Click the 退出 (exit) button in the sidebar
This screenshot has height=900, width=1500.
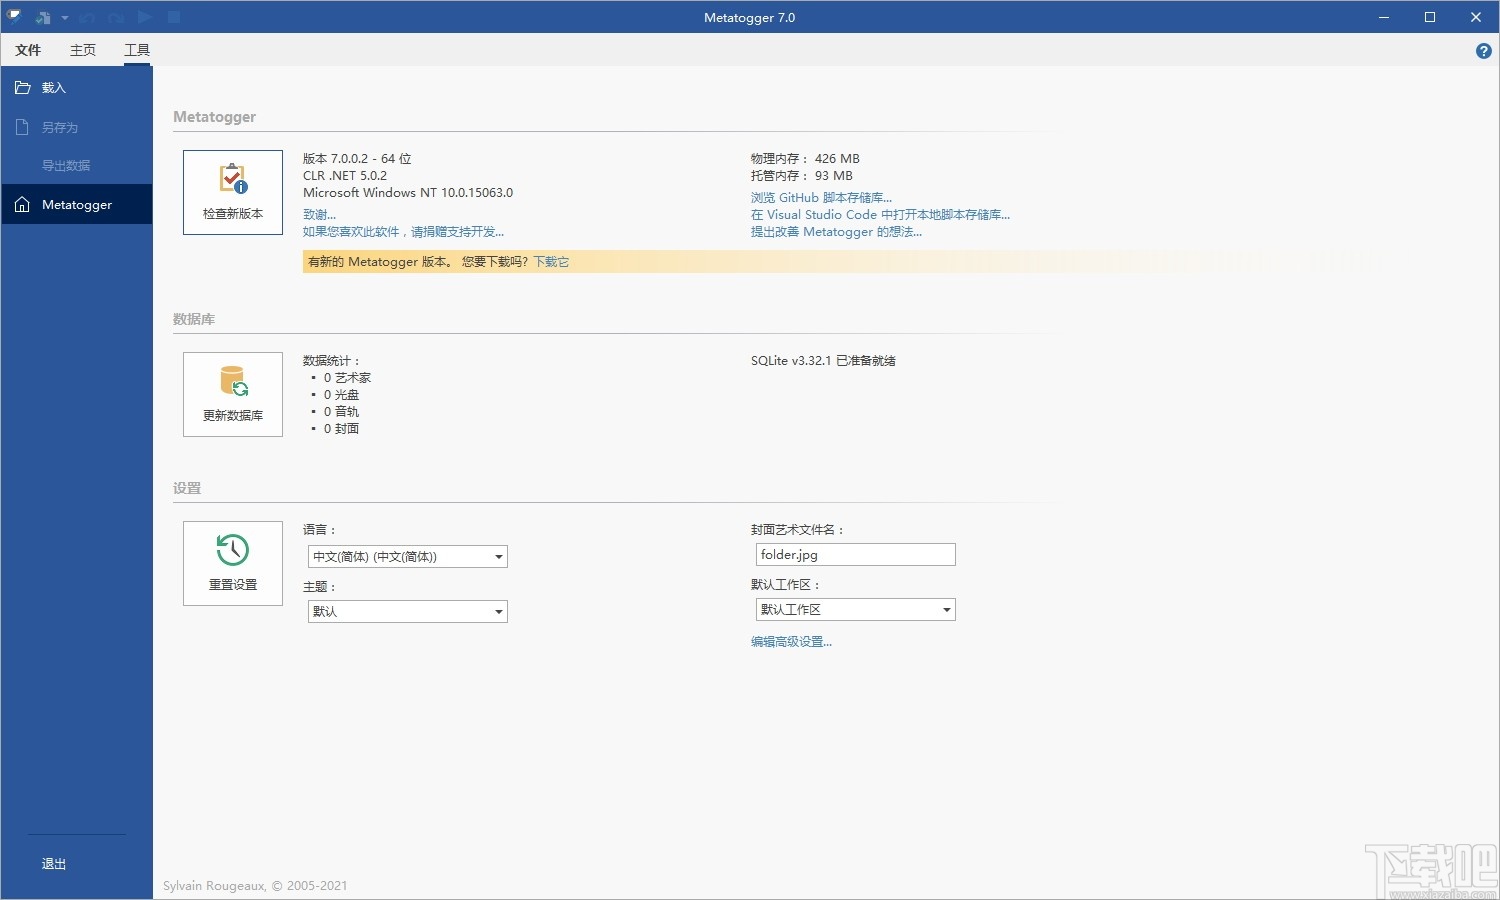click(x=52, y=863)
